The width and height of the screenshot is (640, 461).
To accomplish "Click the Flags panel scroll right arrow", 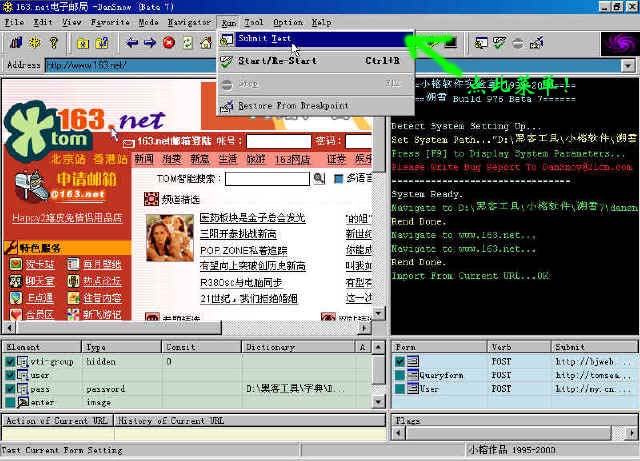I will coord(631,433).
